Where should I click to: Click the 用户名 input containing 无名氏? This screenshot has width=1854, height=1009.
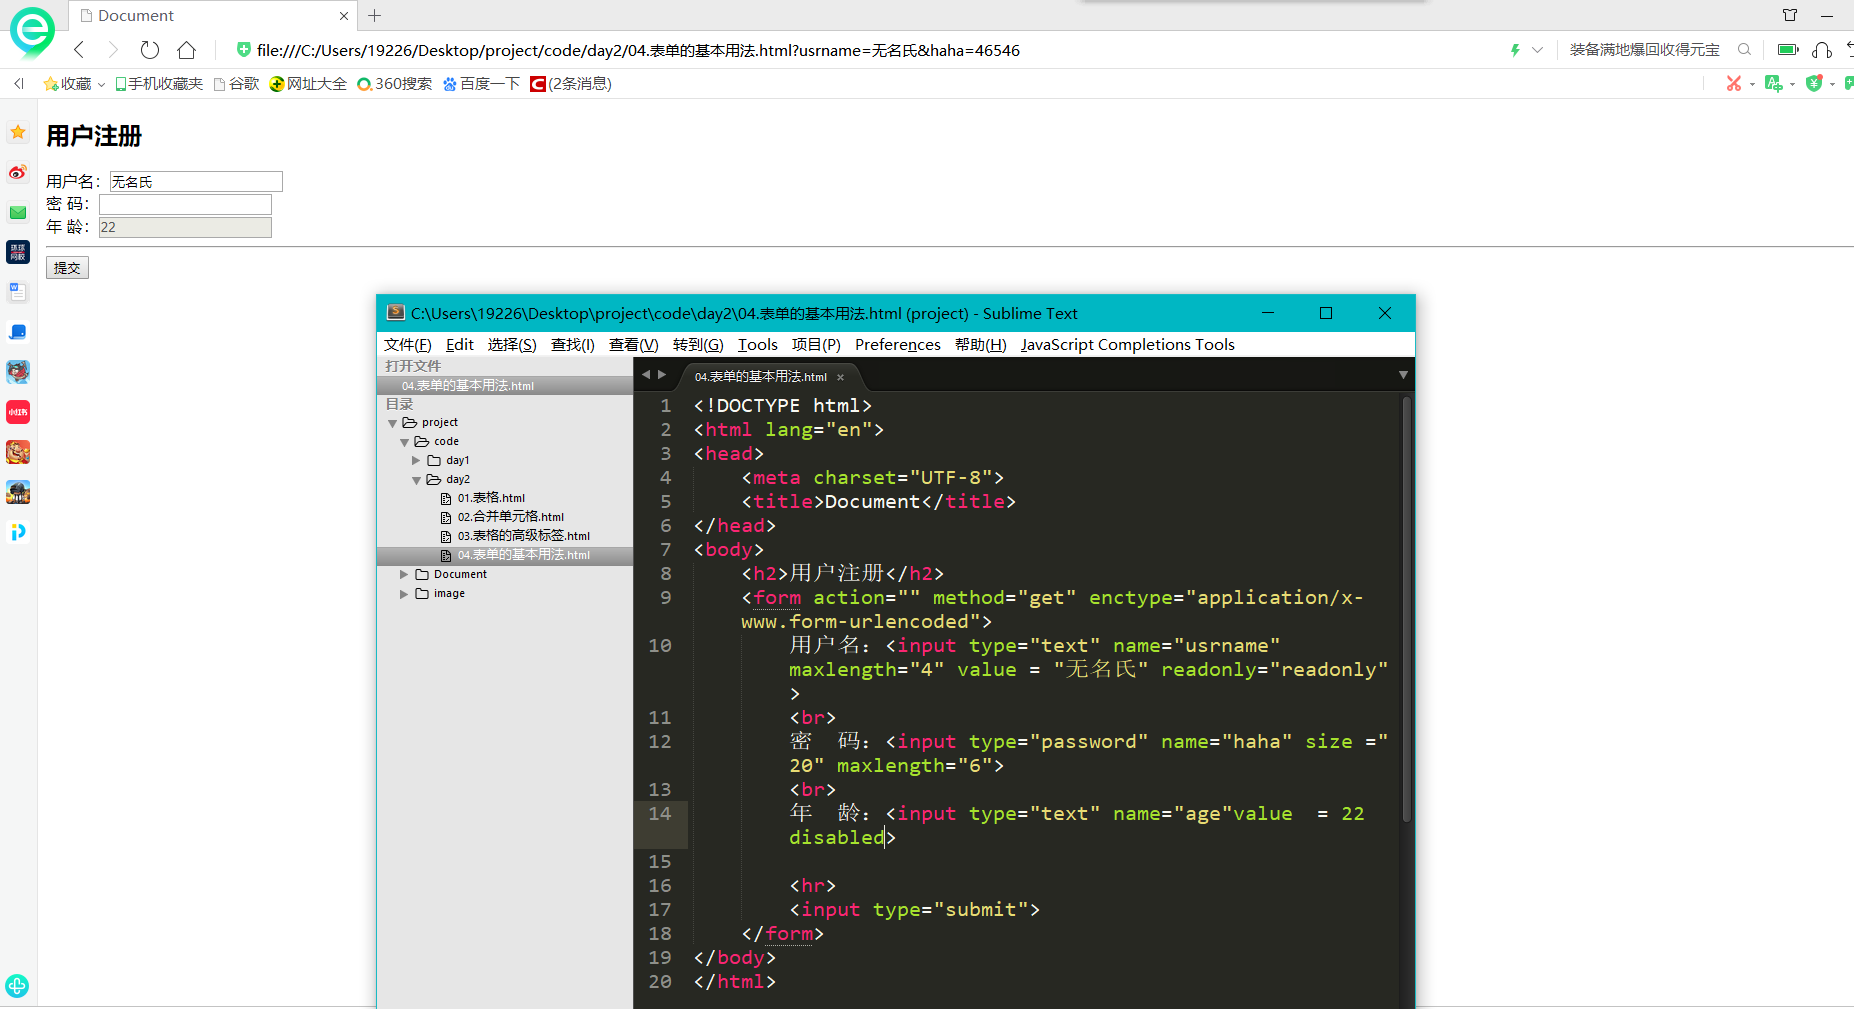196,182
